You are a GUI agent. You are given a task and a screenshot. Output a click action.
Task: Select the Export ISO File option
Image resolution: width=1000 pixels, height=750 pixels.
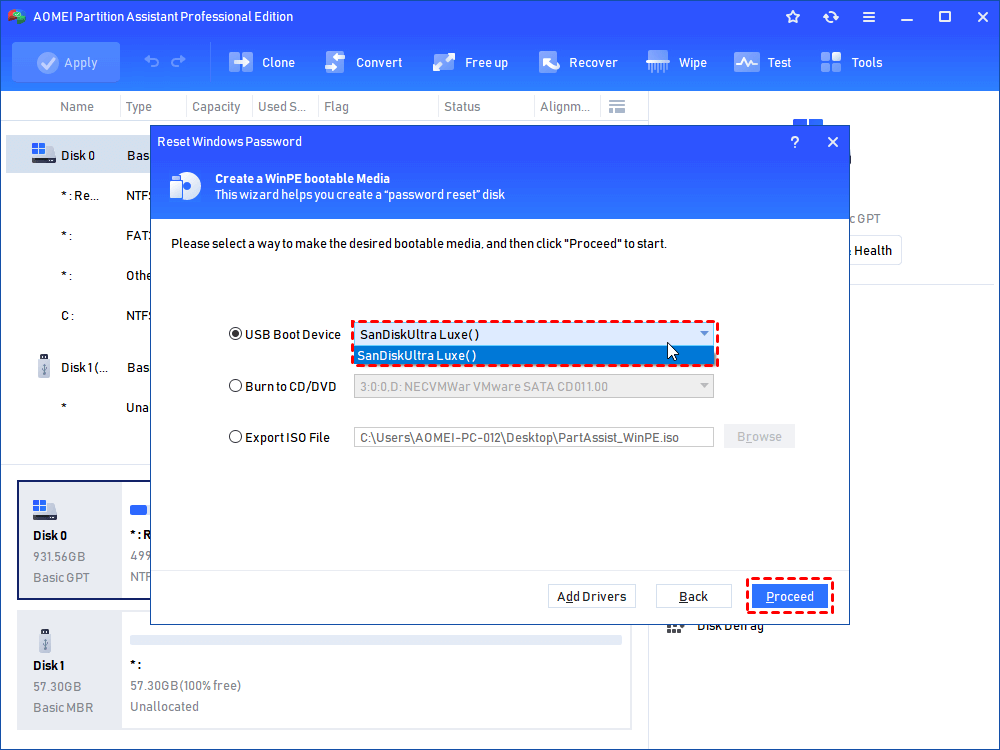[236, 437]
